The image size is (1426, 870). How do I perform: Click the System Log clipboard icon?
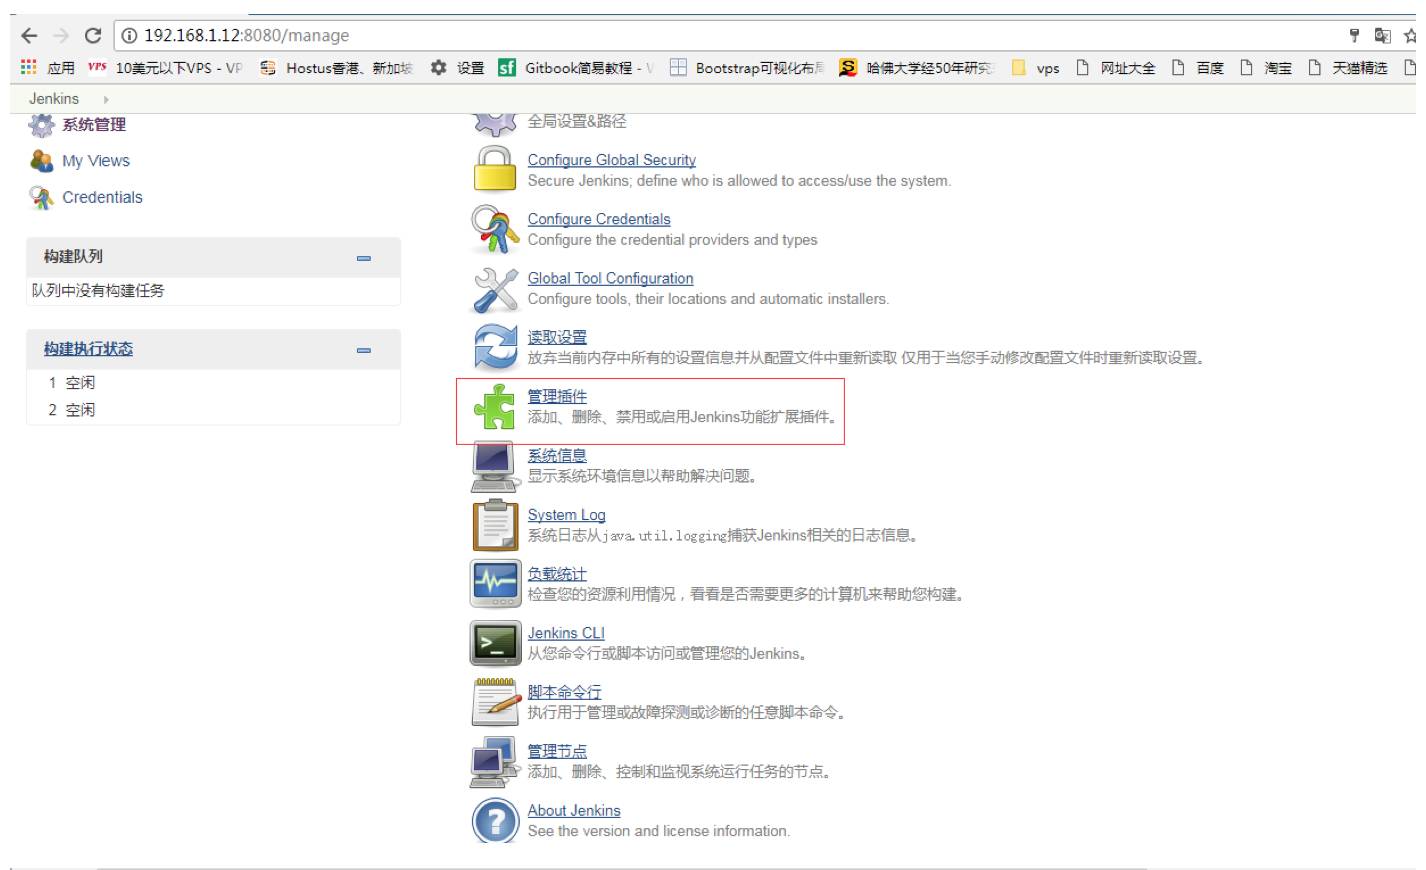(494, 525)
